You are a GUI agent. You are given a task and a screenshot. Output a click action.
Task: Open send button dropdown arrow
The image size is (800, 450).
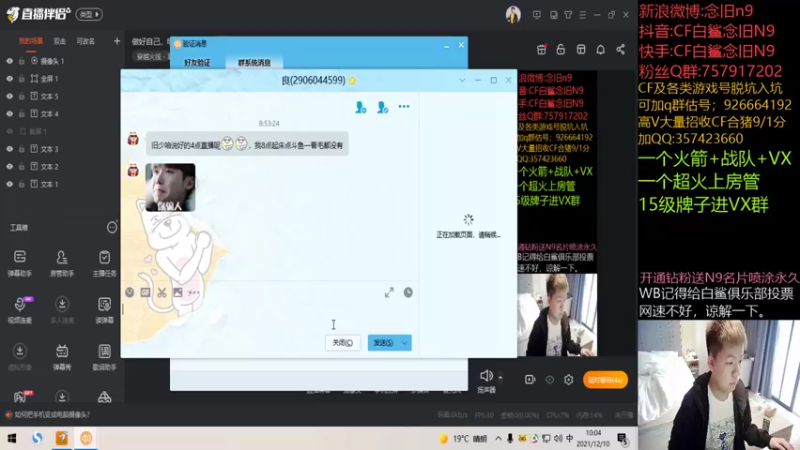click(405, 343)
